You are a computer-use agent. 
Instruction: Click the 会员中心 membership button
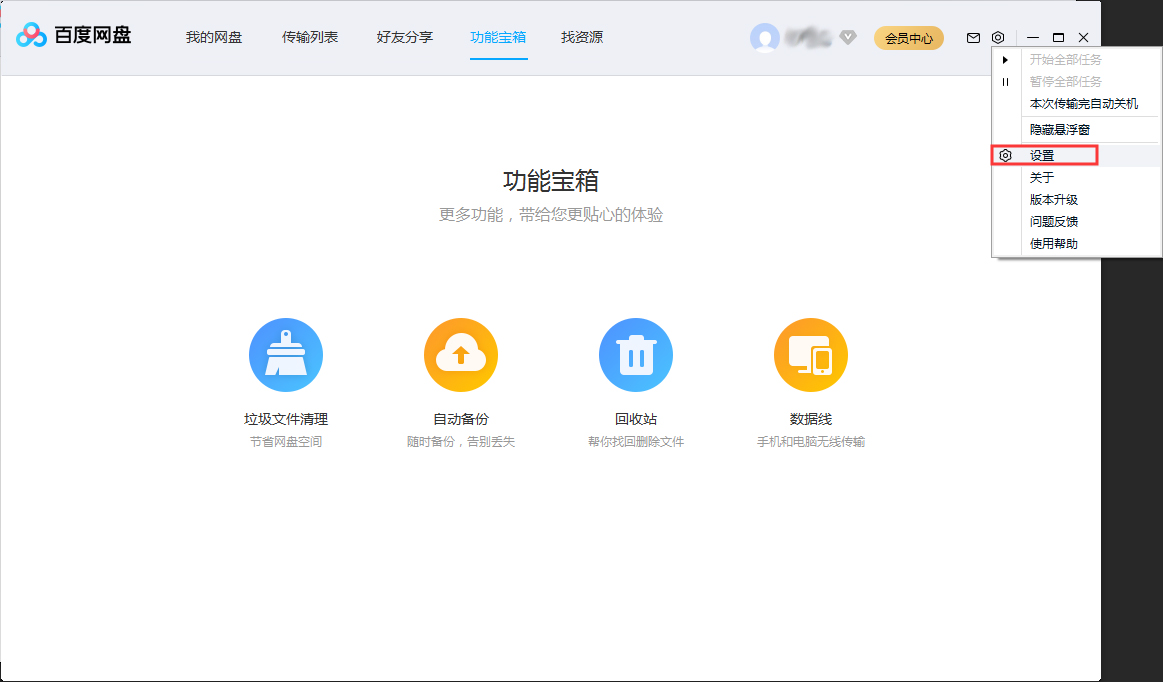(x=908, y=37)
